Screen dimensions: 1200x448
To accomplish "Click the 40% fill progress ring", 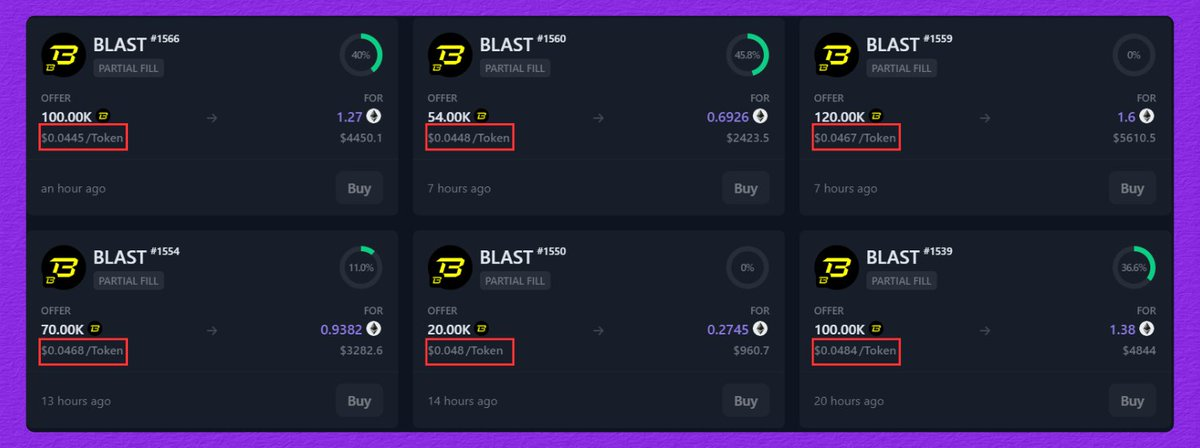I will [x=360, y=55].
